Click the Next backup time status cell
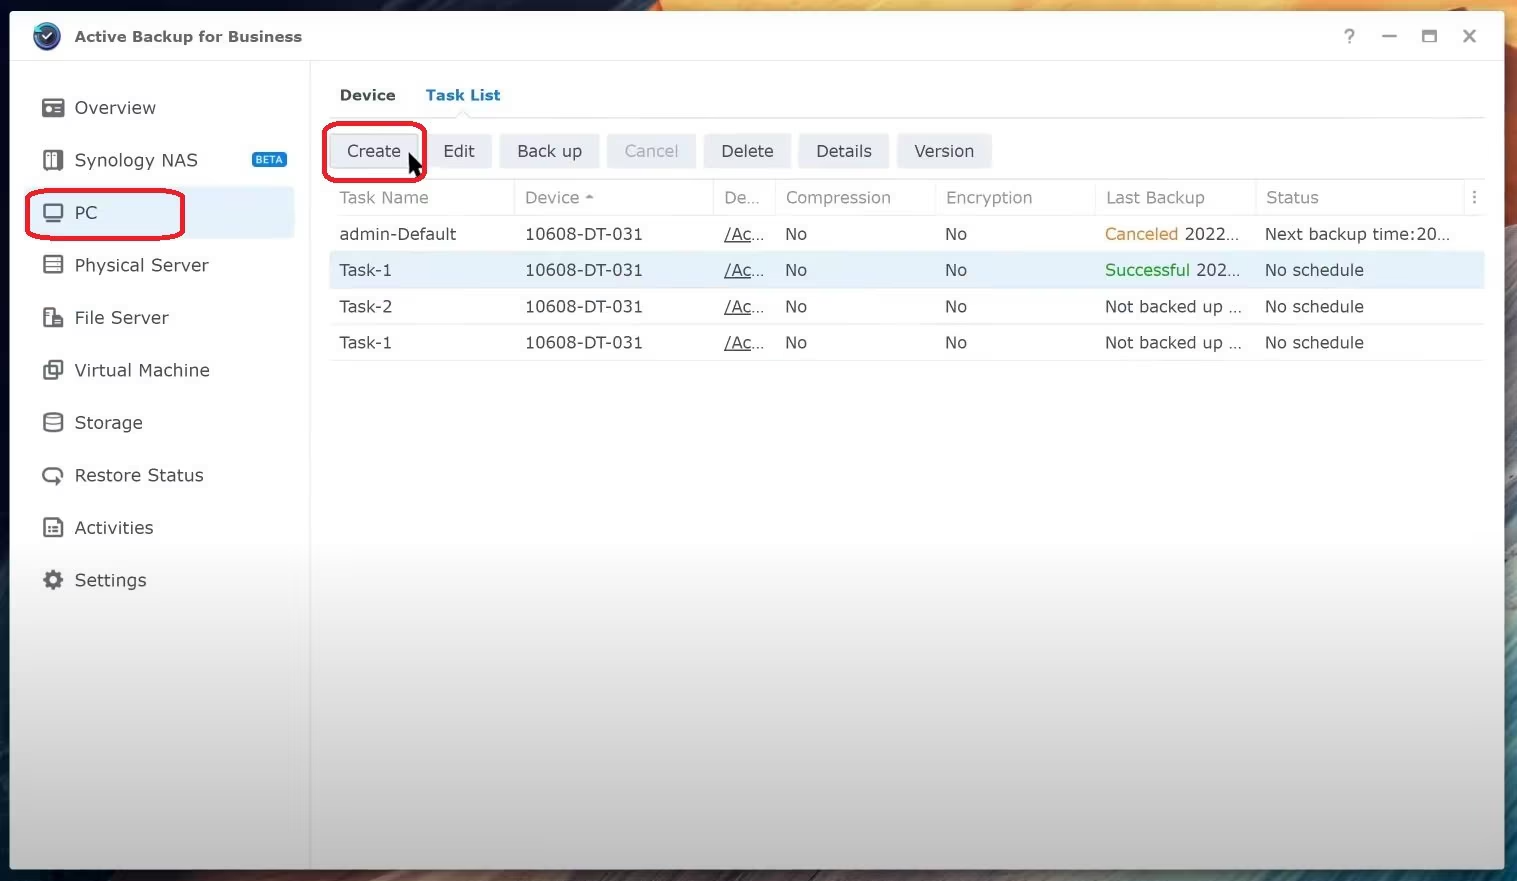This screenshot has height=881, width=1517. coord(1357,234)
